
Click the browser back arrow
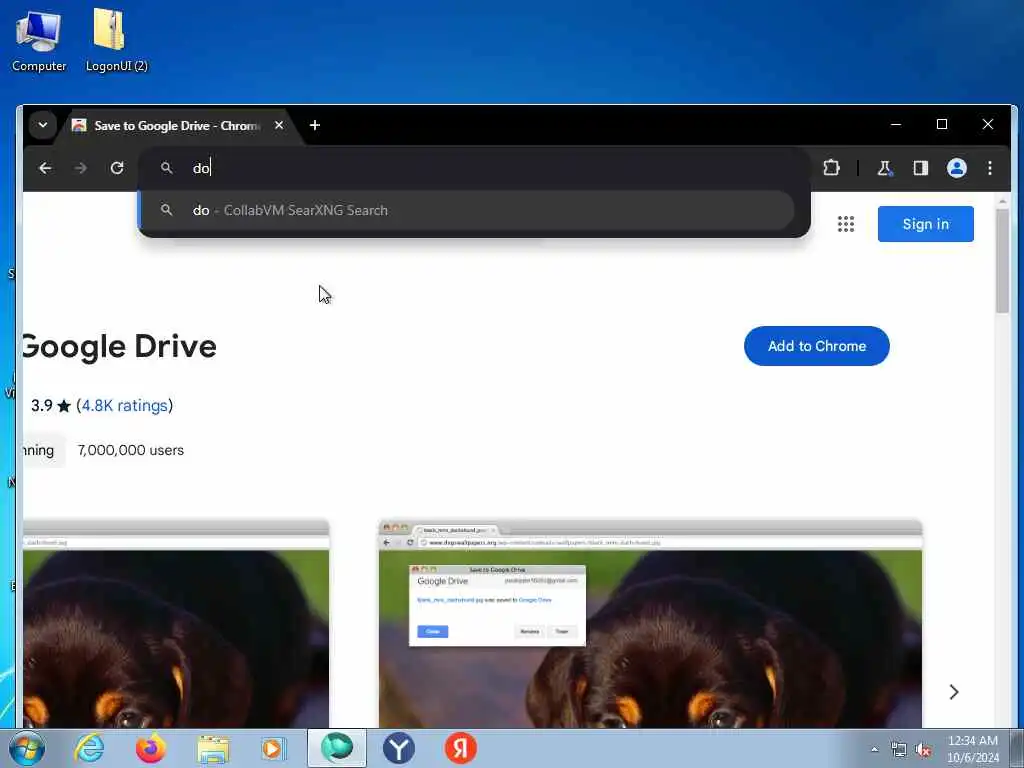(45, 168)
